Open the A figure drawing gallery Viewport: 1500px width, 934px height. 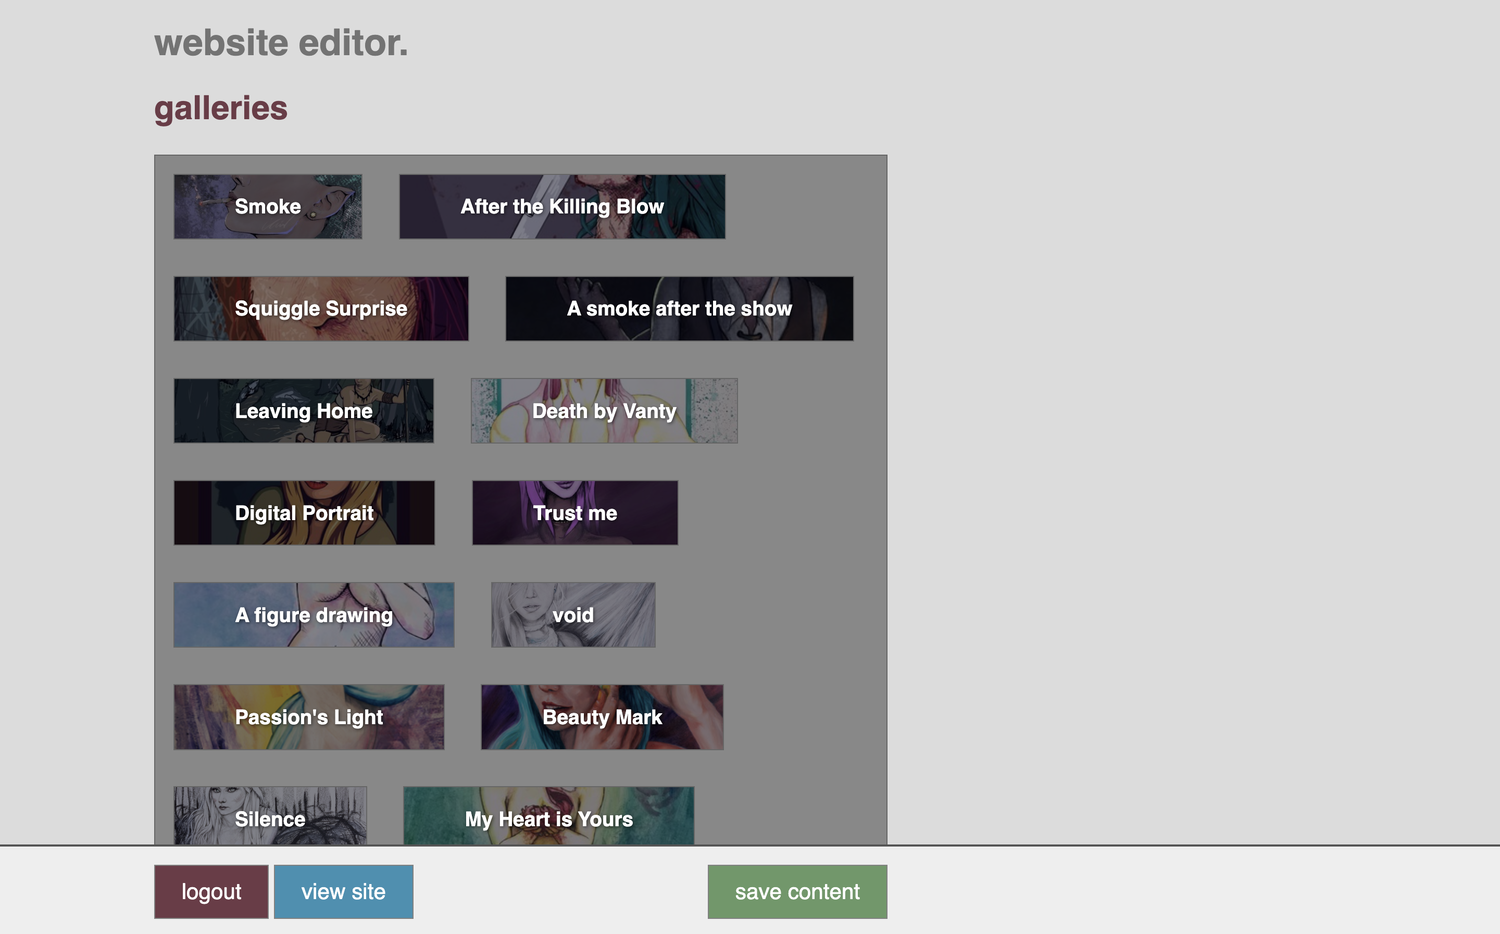pos(313,614)
